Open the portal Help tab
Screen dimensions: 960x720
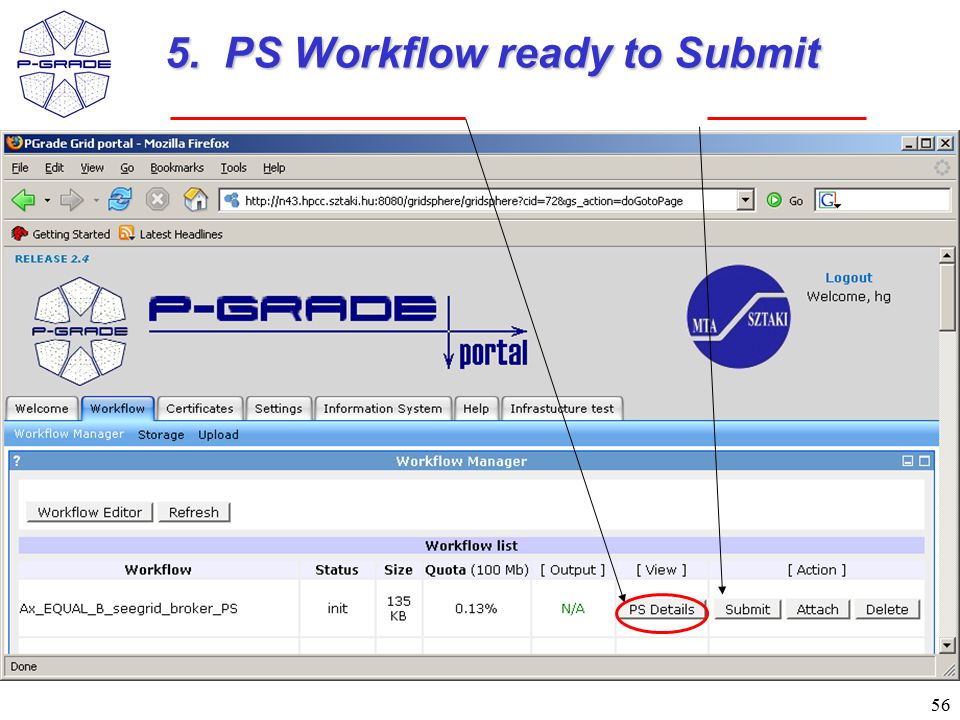tap(476, 408)
